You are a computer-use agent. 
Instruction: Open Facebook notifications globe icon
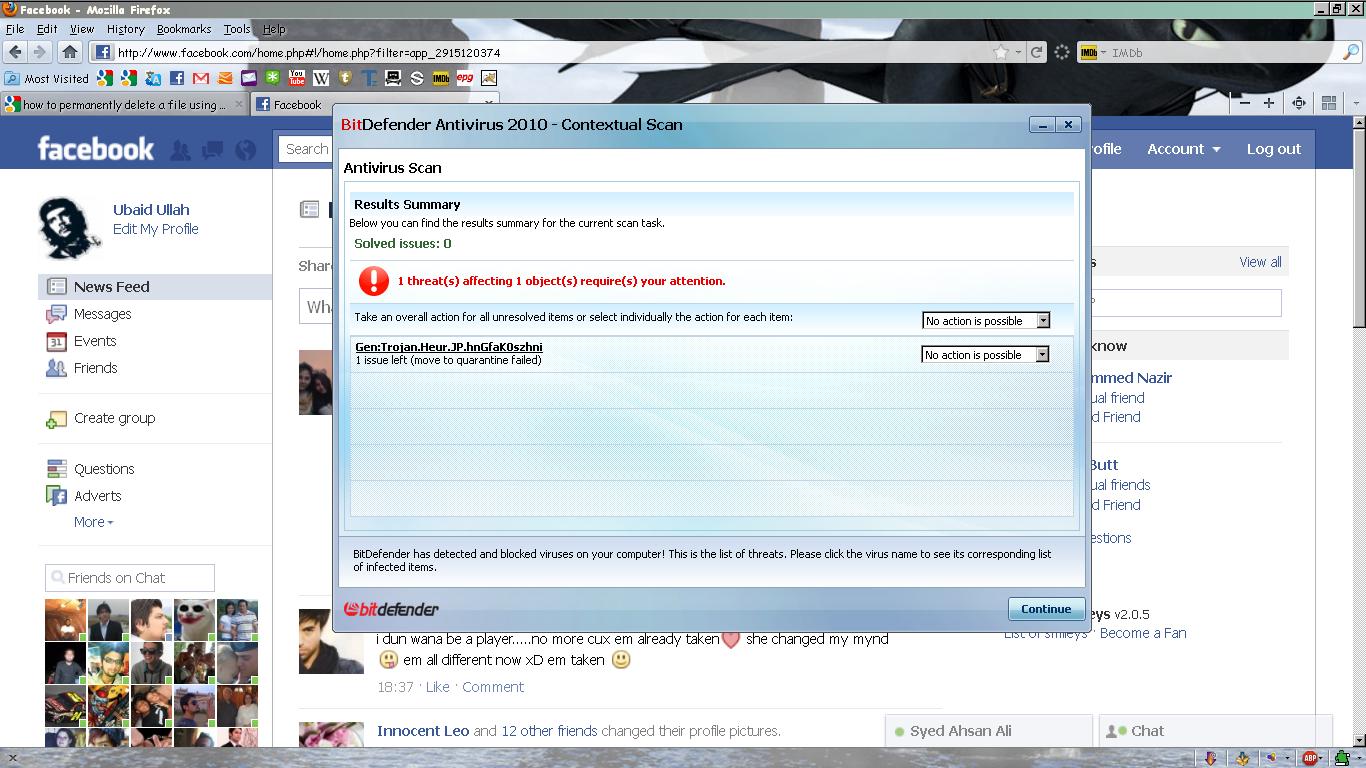click(x=245, y=150)
